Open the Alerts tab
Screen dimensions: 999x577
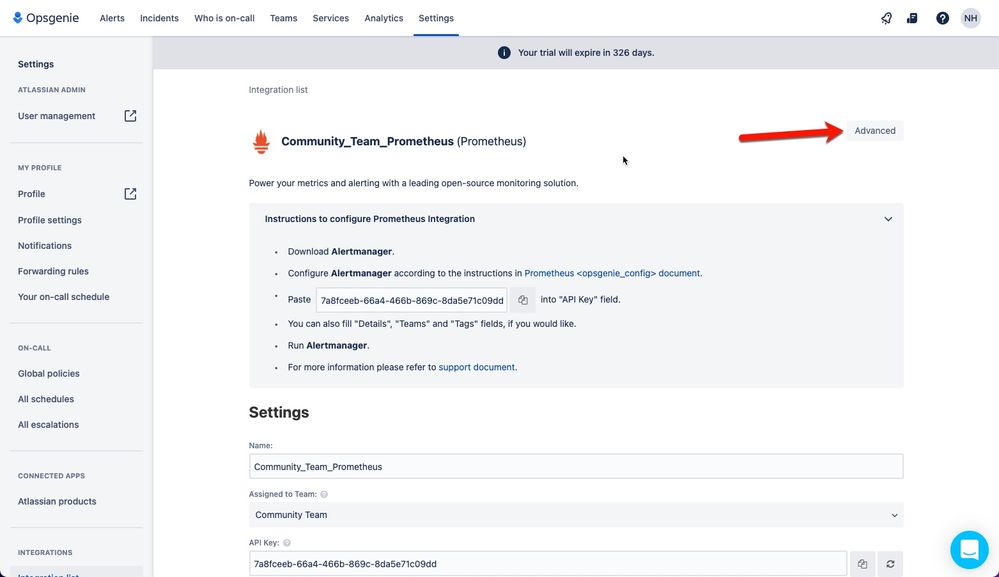pos(112,18)
